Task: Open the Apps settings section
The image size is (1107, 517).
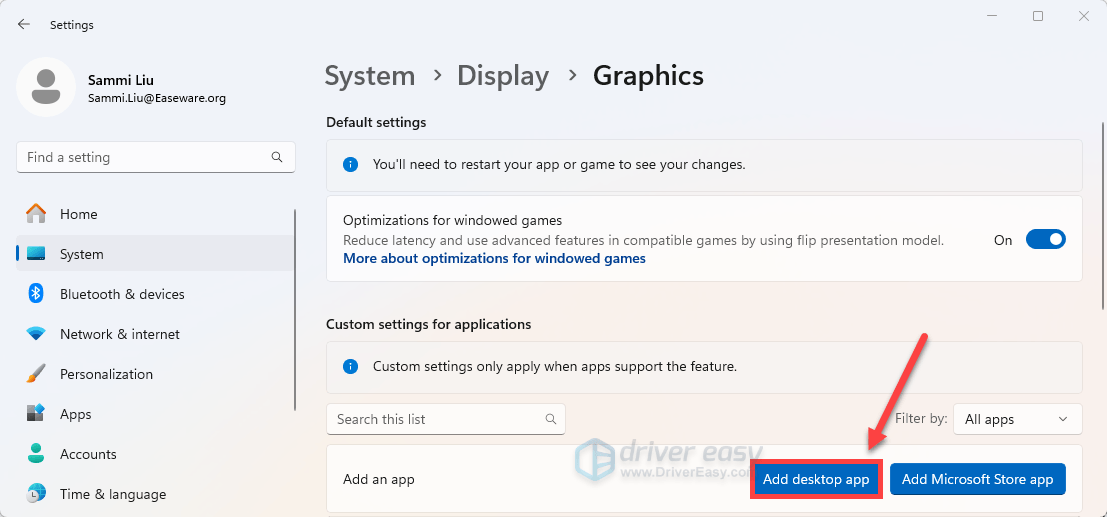Action: tap(75, 414)
